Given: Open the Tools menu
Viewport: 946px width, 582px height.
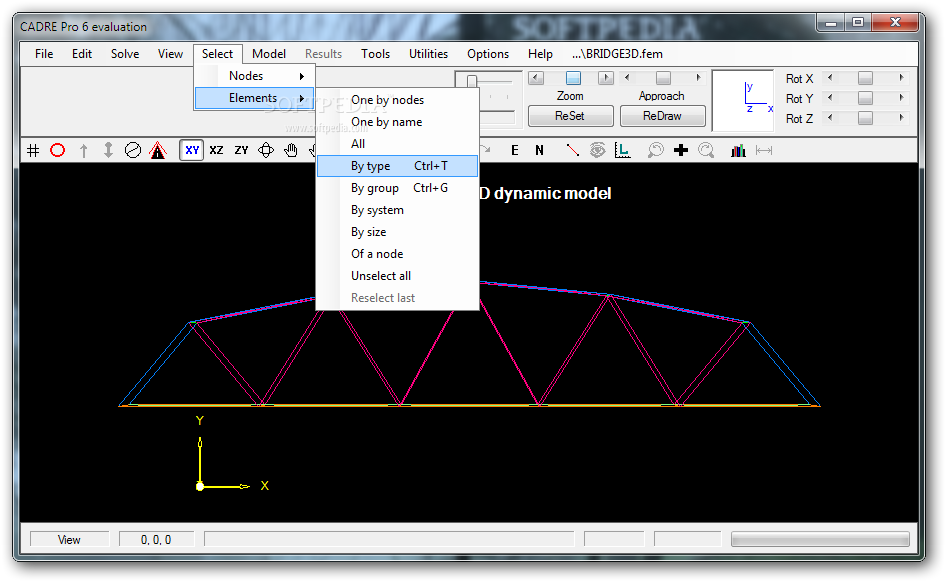Looking at the screenshot, I should click(375, 54).
